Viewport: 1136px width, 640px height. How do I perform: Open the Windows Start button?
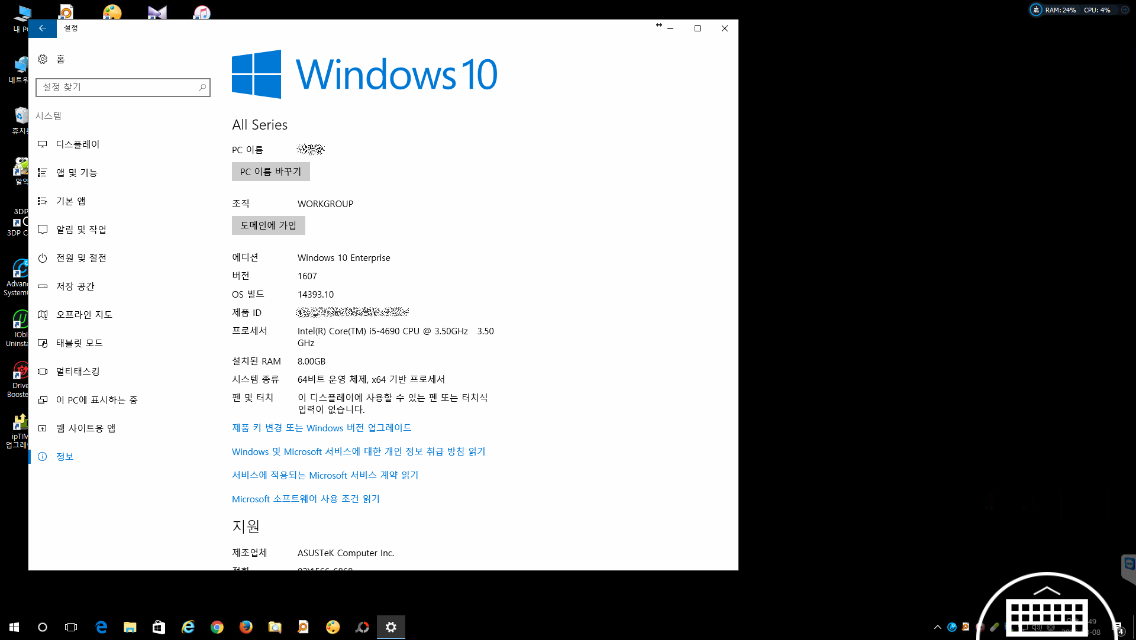14,627
